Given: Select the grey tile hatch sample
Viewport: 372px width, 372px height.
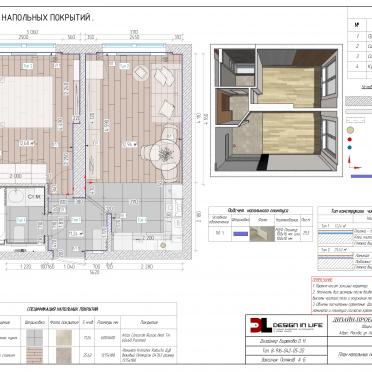Looking at the screenshot, I should [34, 338].
